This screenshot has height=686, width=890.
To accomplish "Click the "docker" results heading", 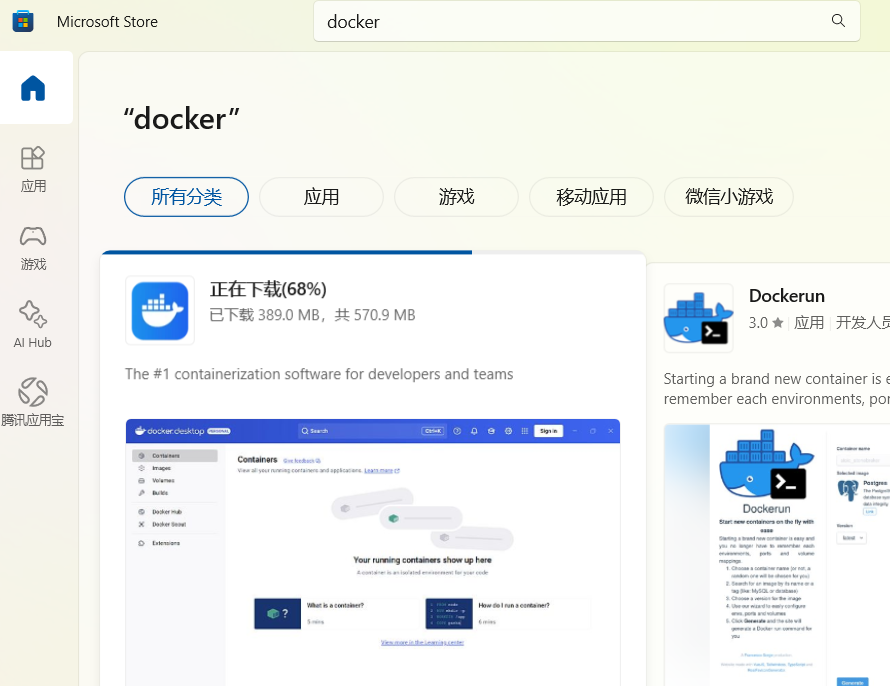I will (182, 119).
